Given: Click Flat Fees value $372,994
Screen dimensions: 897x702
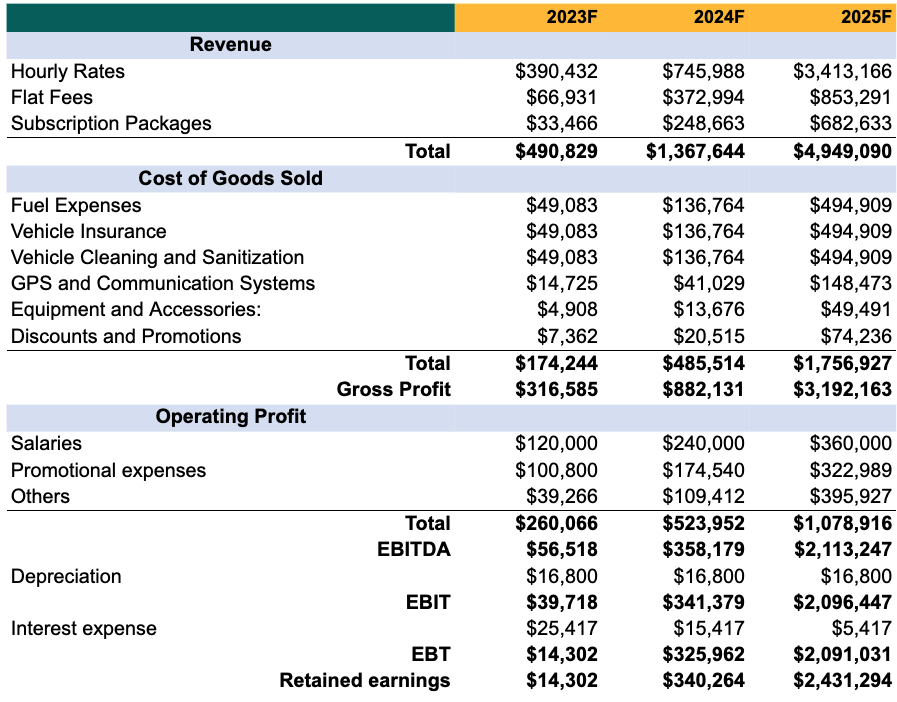Looking at the screenshot, I should pyautogui.click(x=704, y=97).
